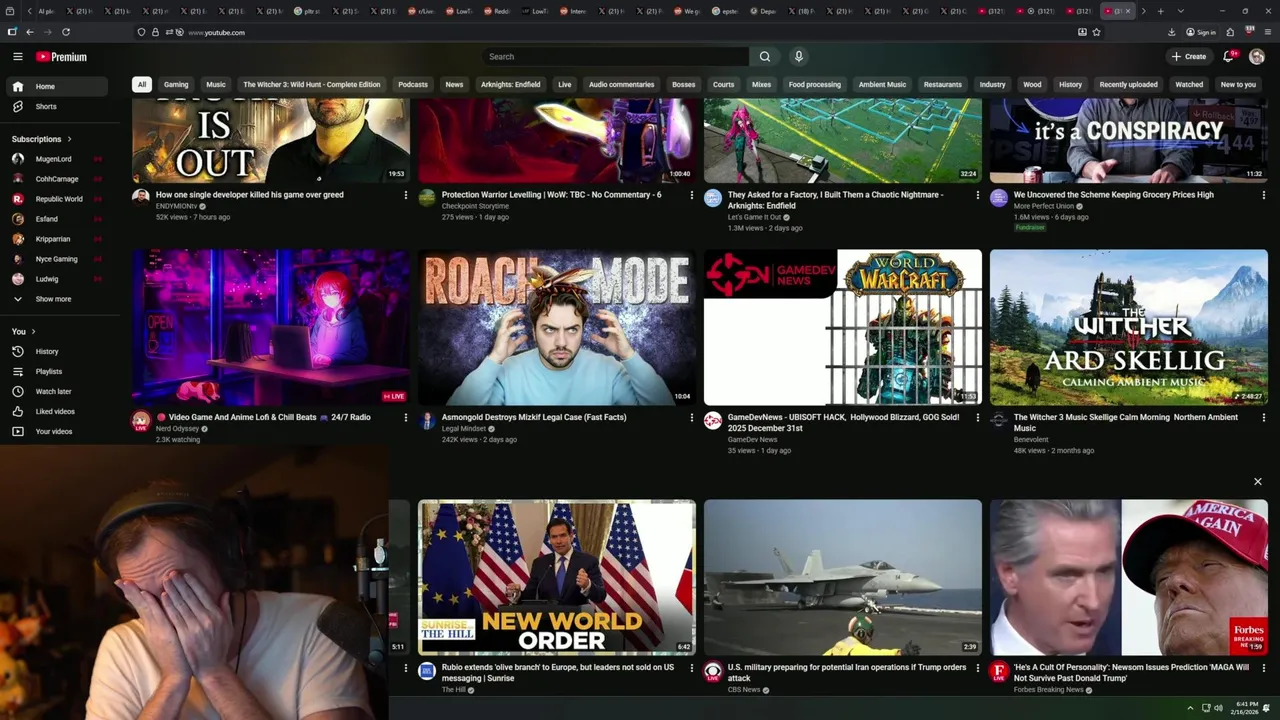This screenshot has height=720, width=1280.
Task: Select the Ambient Music filter chip
Action: coord(882,85)
